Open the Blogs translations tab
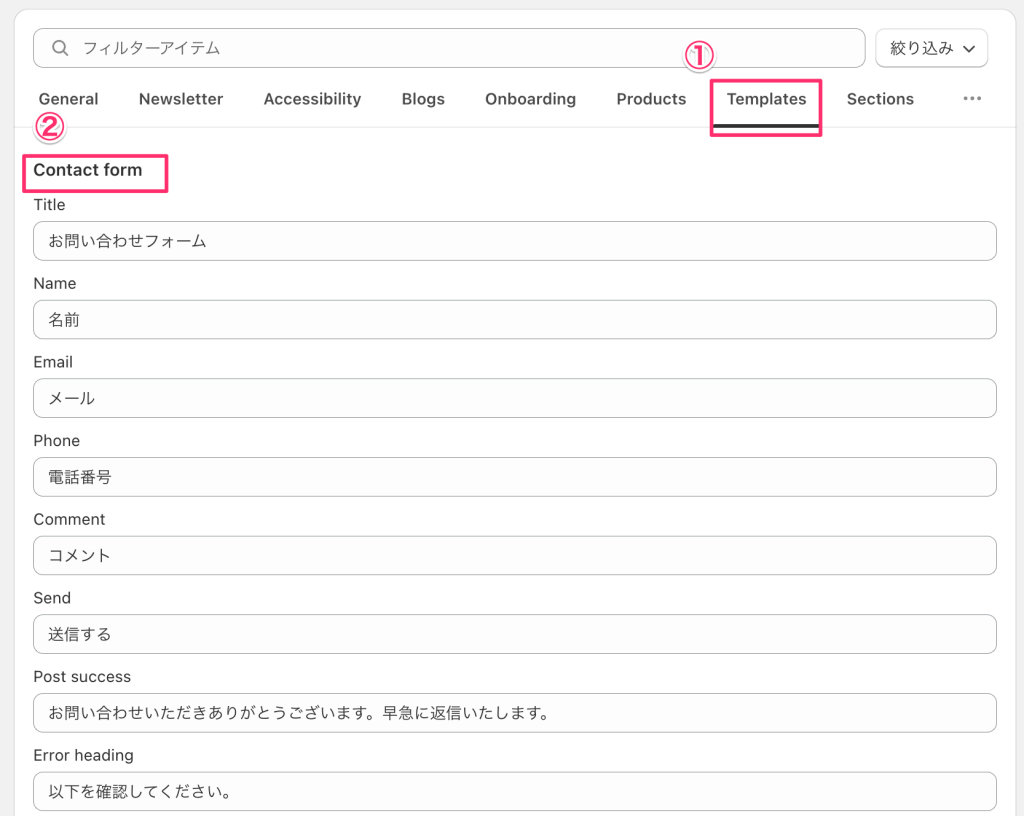1024x816 pixels. pos(422,98)
